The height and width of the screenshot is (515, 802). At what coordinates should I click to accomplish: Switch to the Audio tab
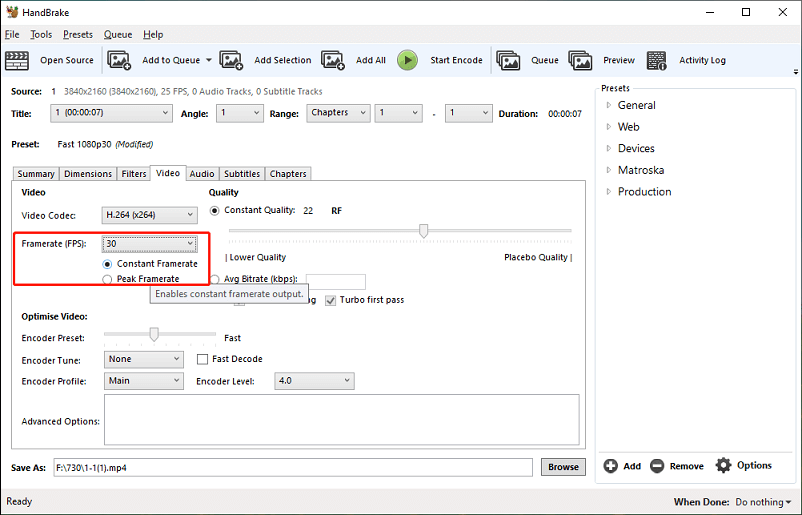pyautogui.click(x=202, y=174)
